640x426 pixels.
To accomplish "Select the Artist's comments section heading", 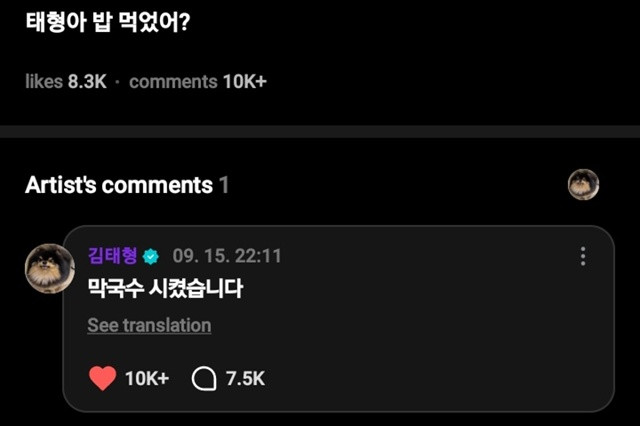I will tap(119, 185).
